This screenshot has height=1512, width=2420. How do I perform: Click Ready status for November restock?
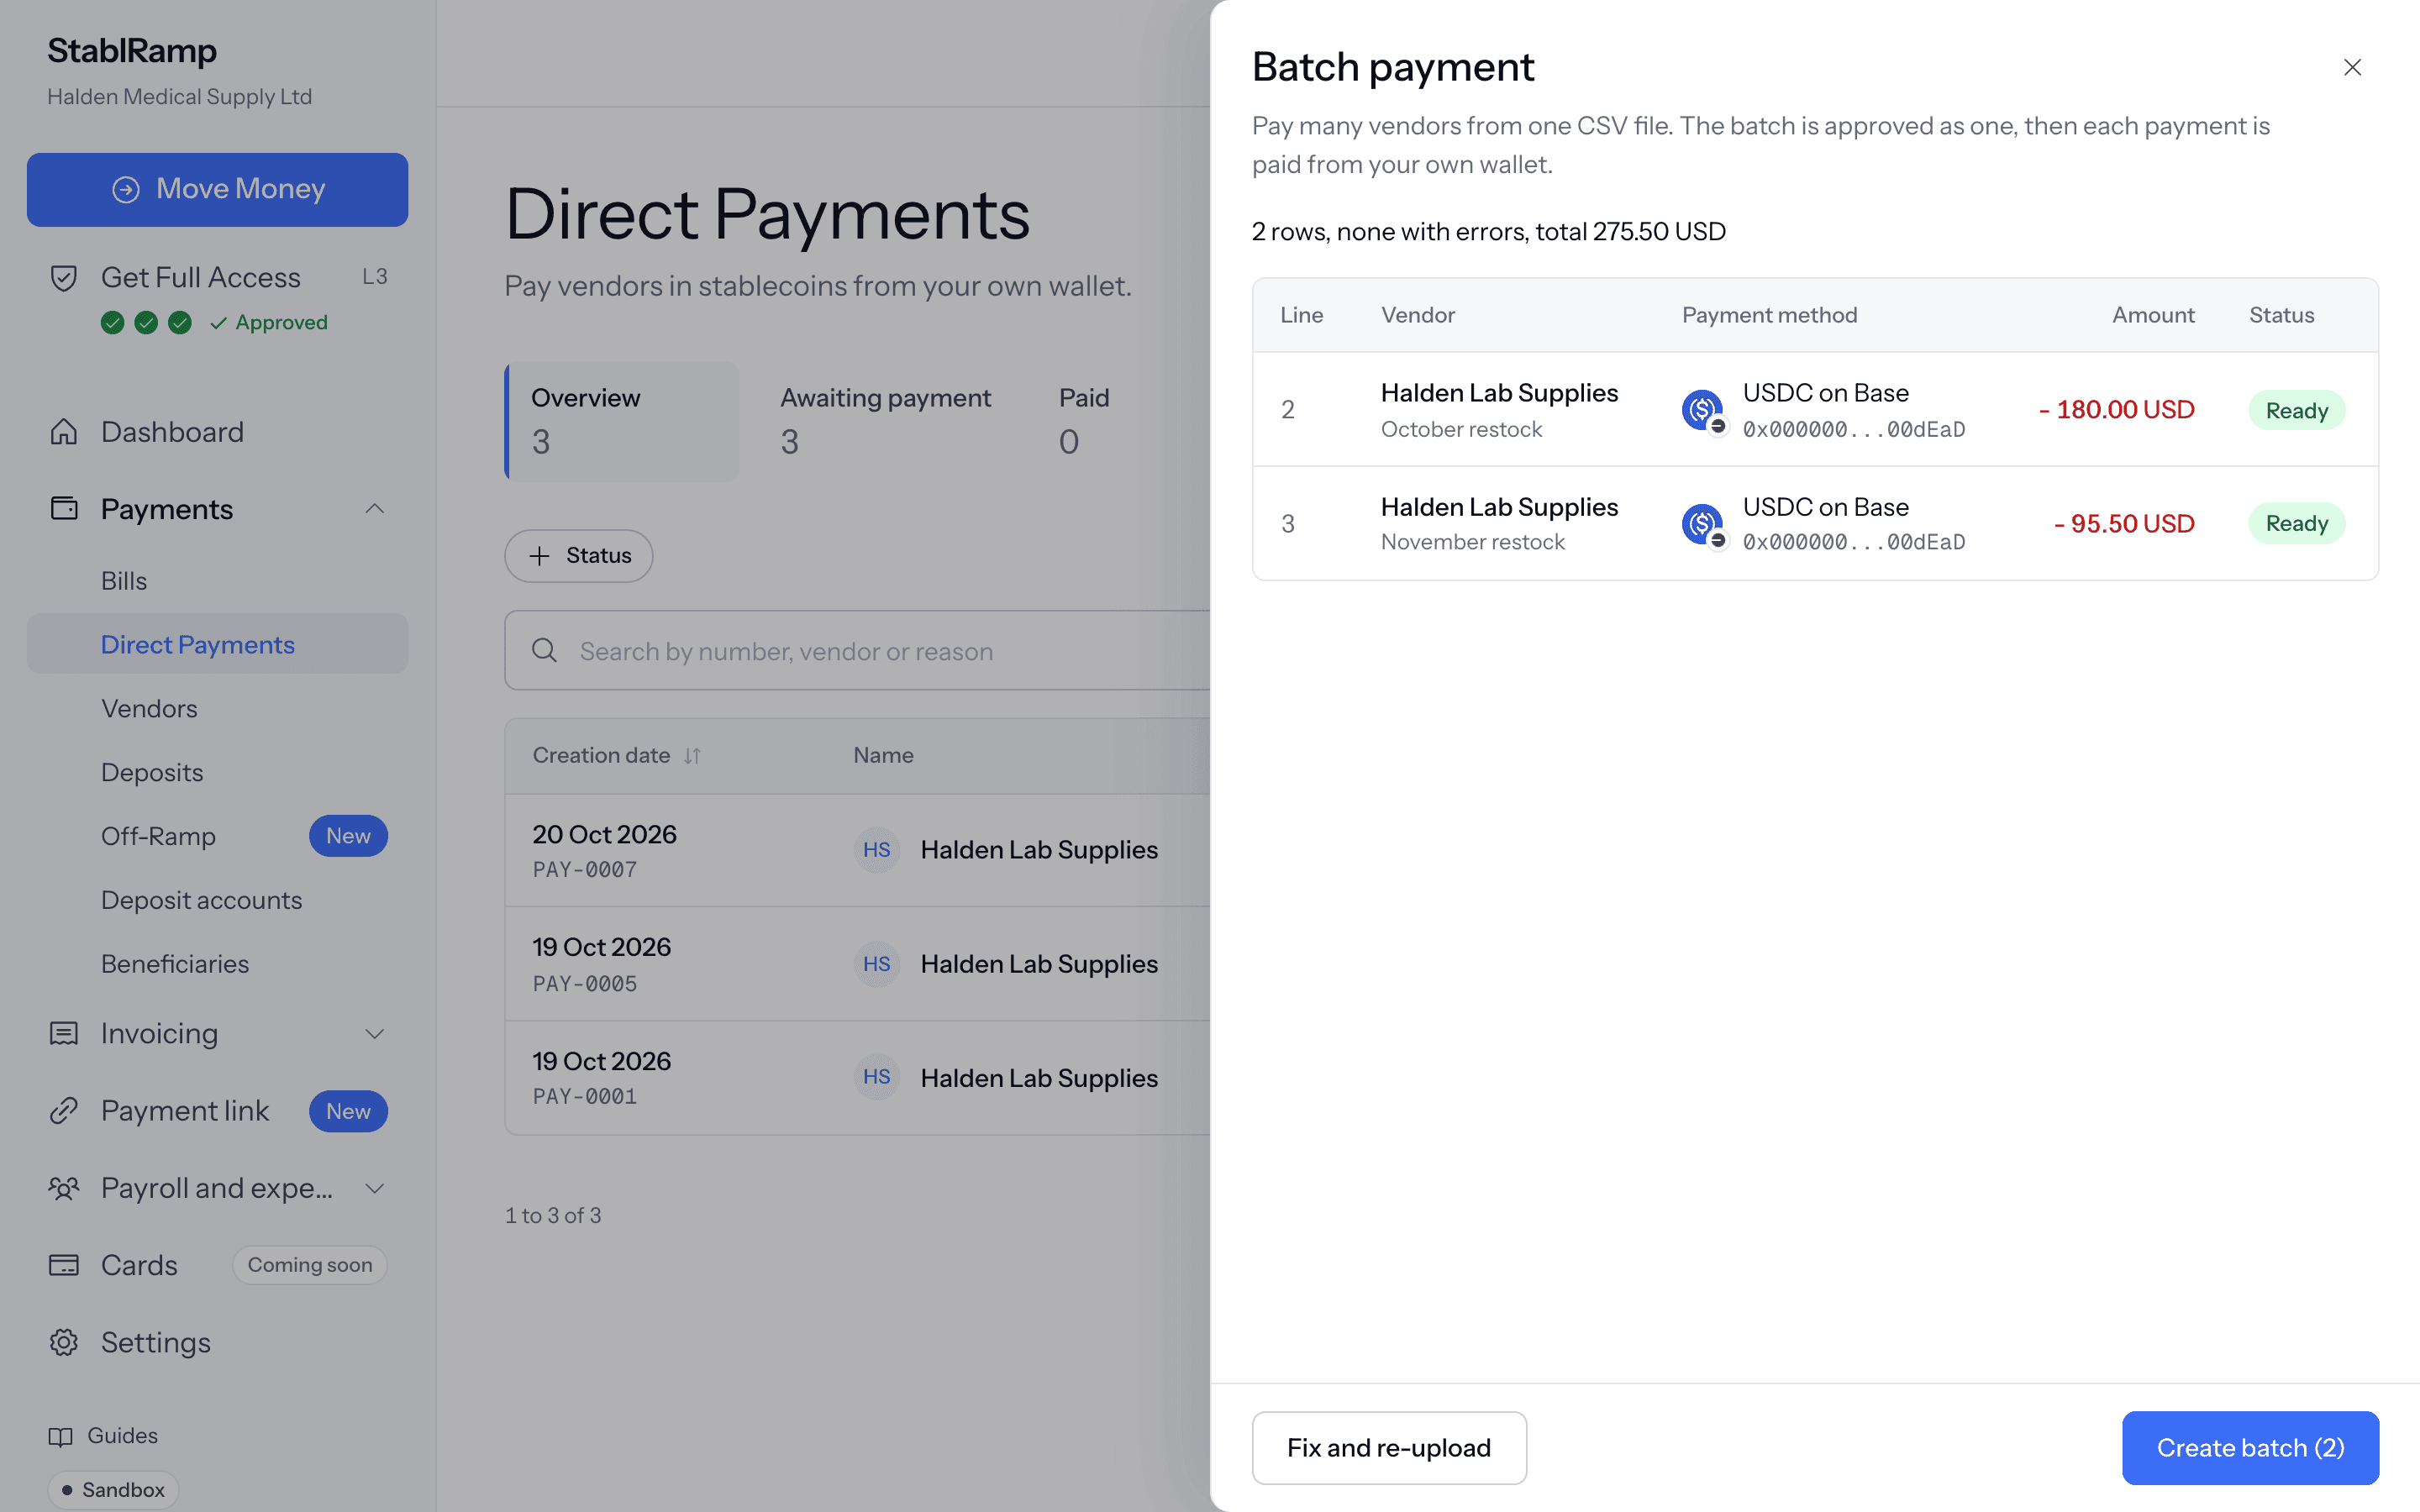click(x=2296, y=523)
